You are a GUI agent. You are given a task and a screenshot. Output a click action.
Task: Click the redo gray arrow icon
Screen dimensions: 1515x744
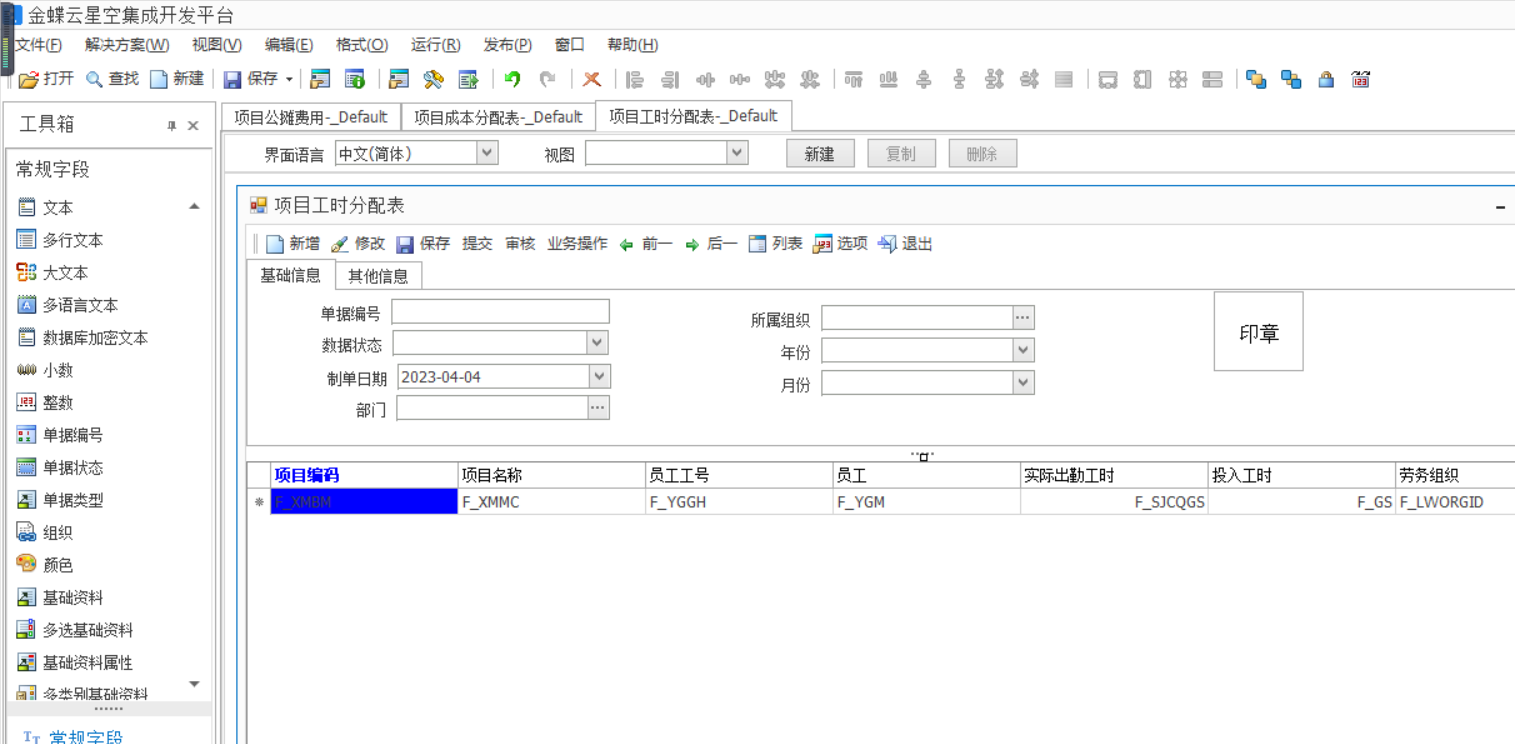pyautogui.click(x=547, y=79)
